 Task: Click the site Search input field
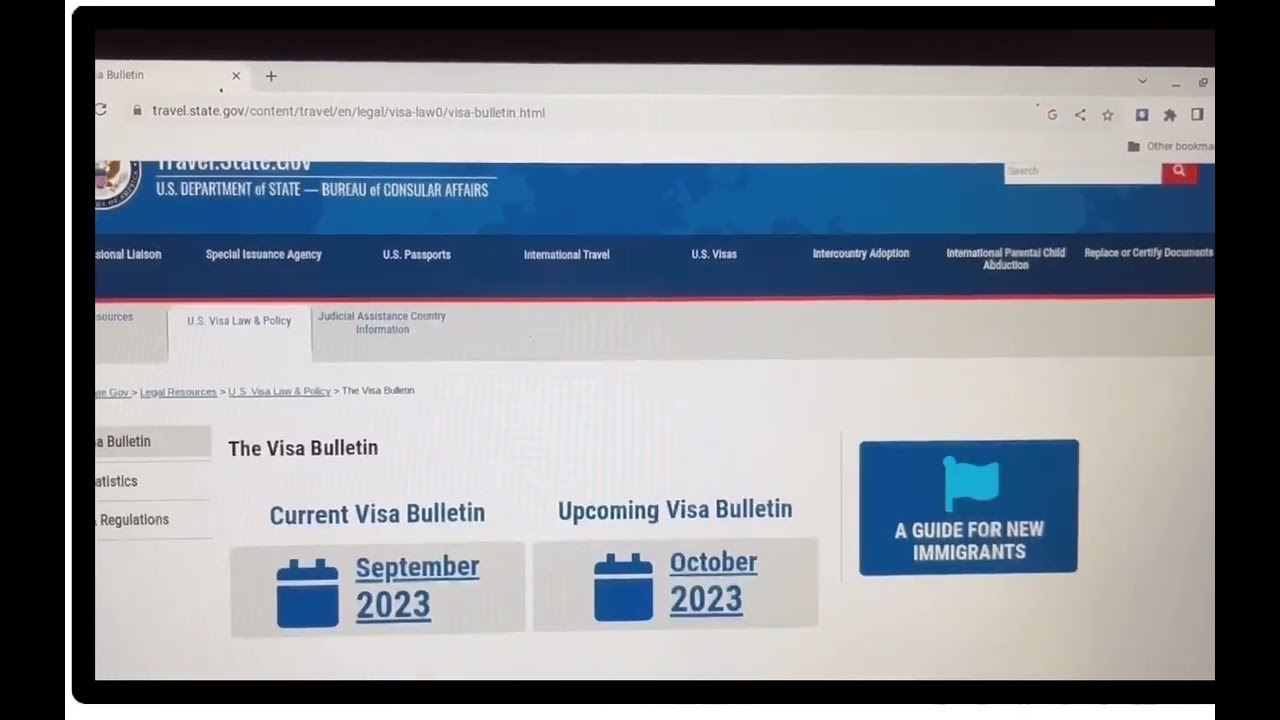pos(1083,171)
